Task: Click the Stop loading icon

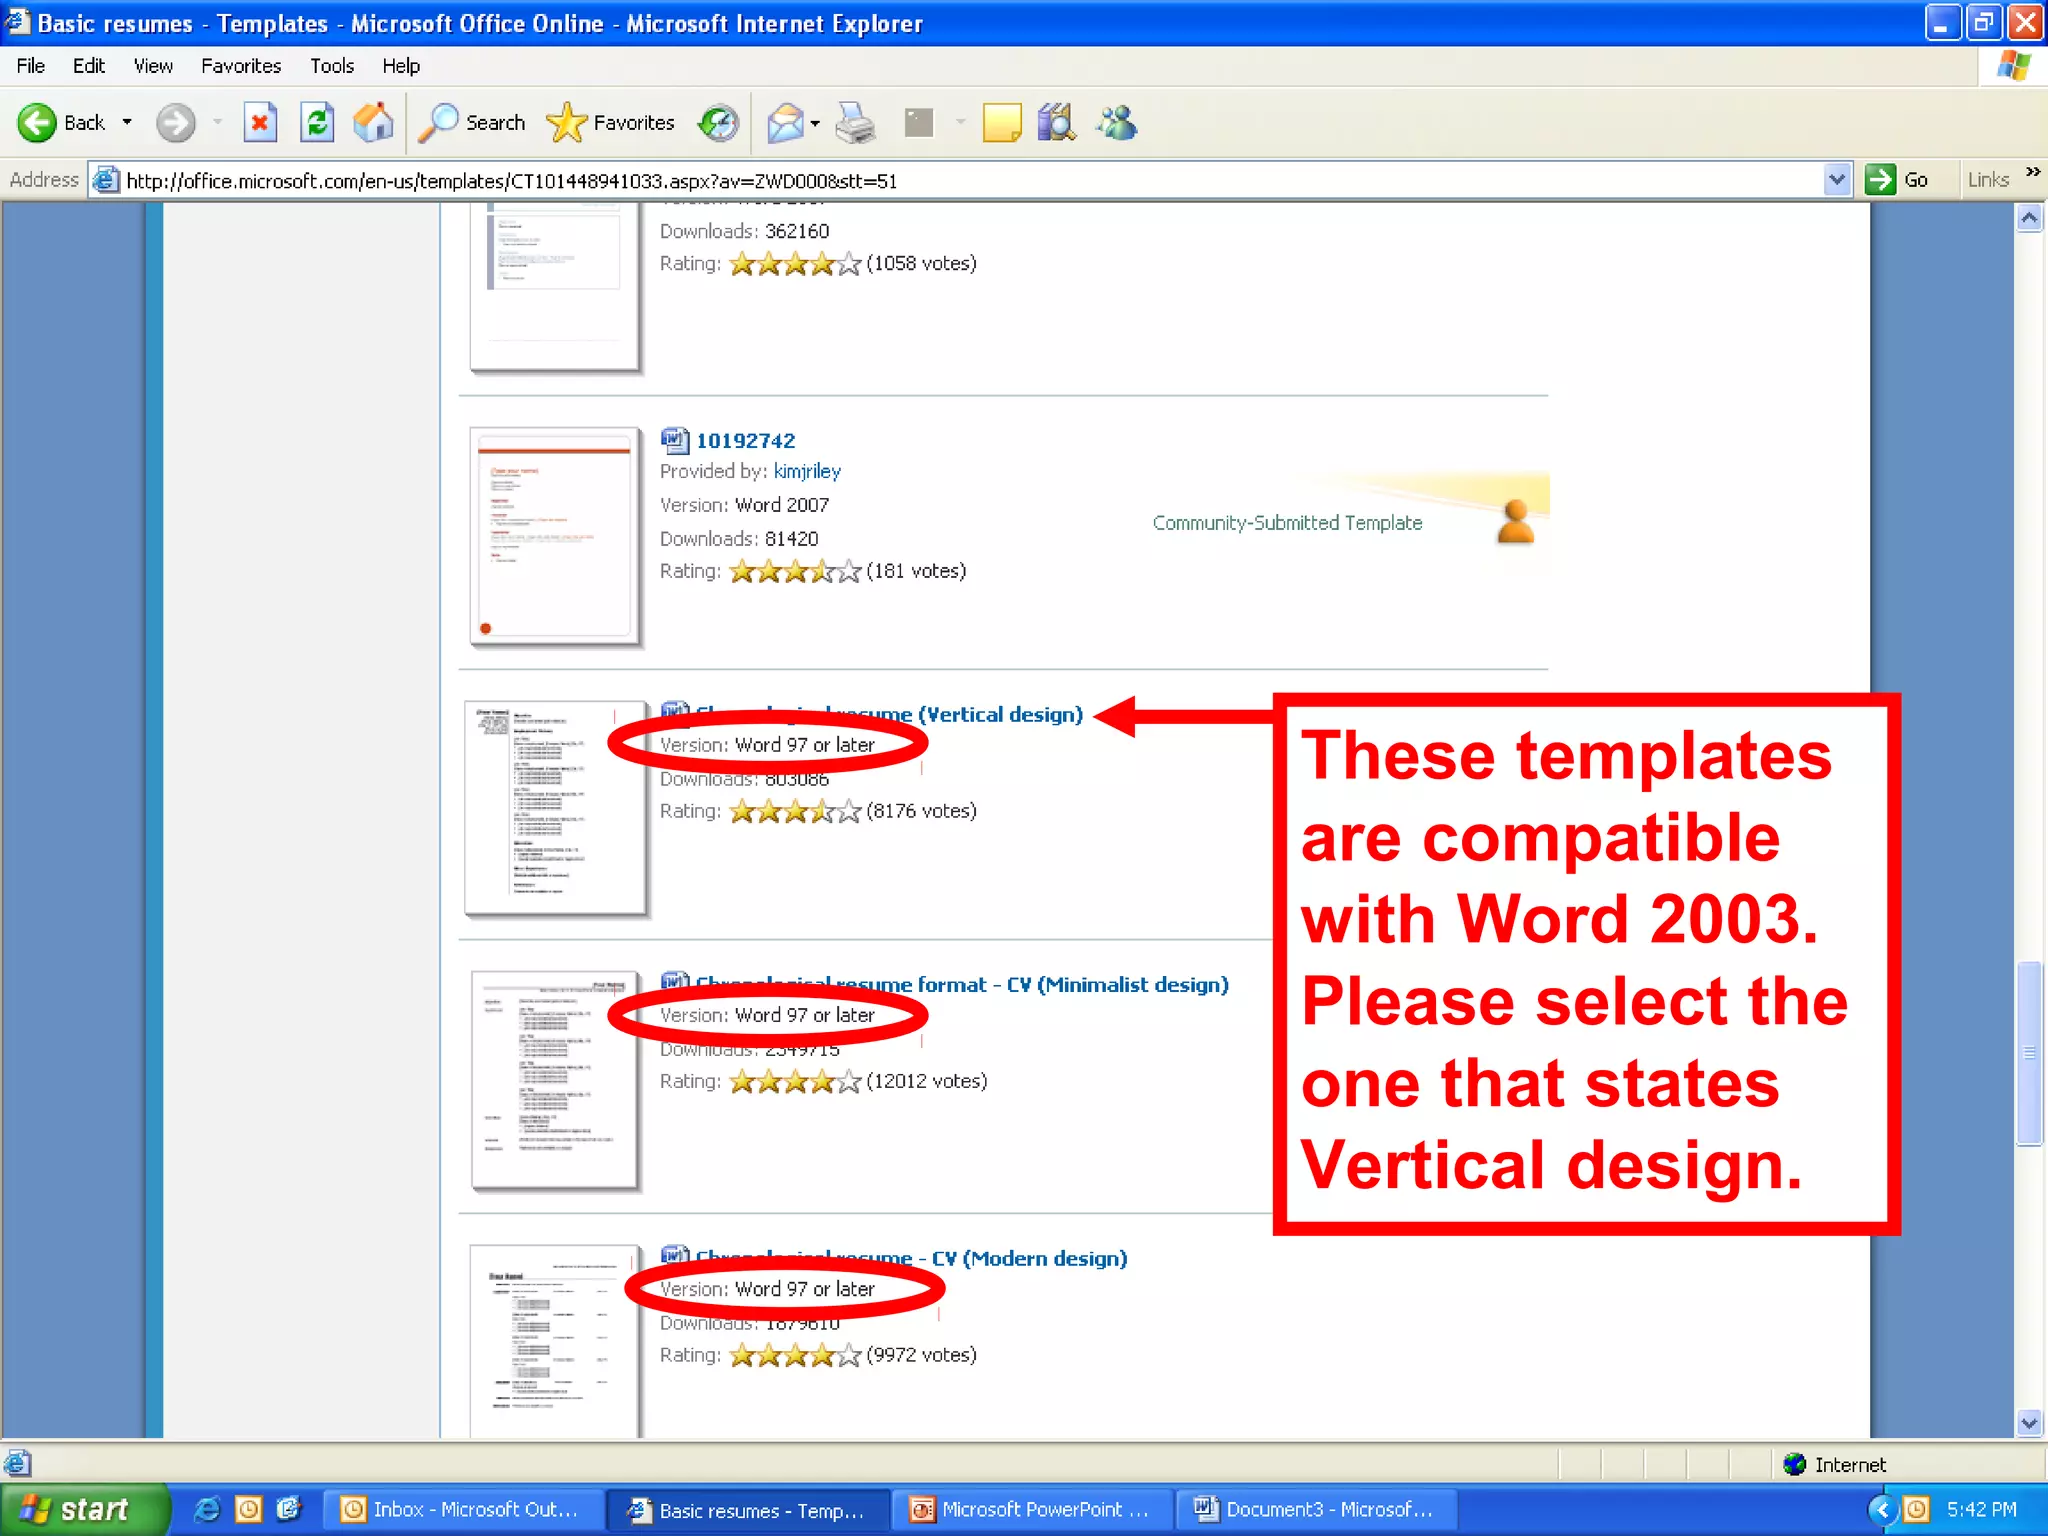Action: click(260, 123)
